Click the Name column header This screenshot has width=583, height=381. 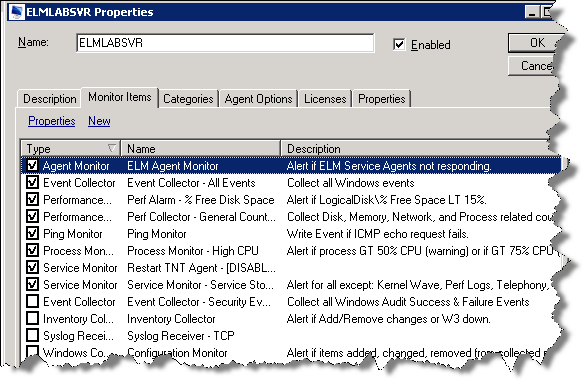click(x=201, y=149)
